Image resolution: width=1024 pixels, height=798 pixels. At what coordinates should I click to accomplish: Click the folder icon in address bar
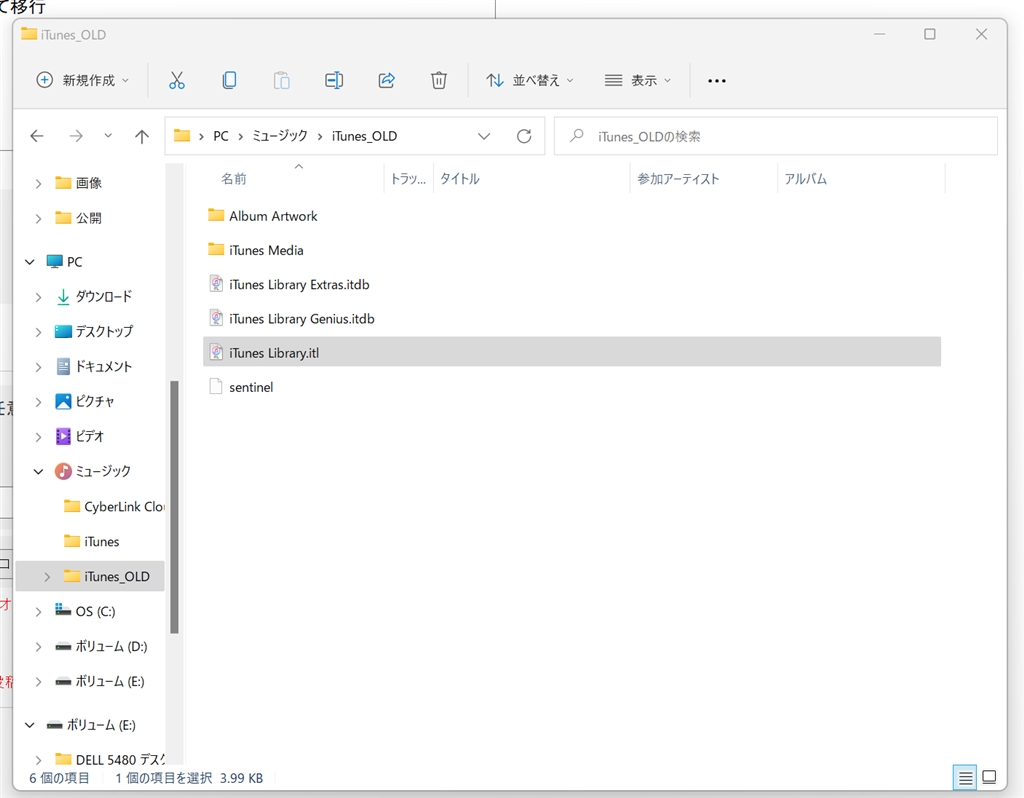tap(182, 136)
